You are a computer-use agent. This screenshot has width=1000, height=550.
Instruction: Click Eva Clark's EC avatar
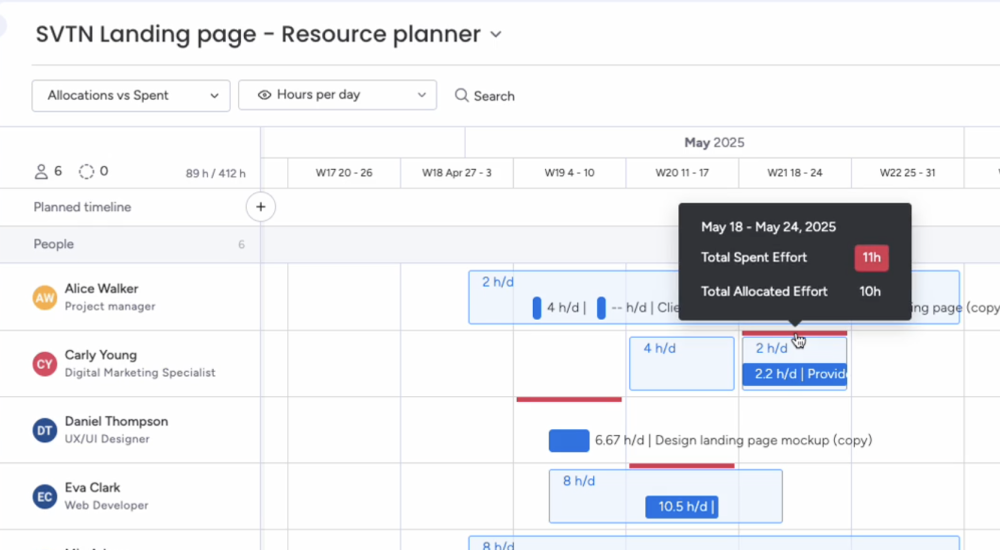(45, 496)
